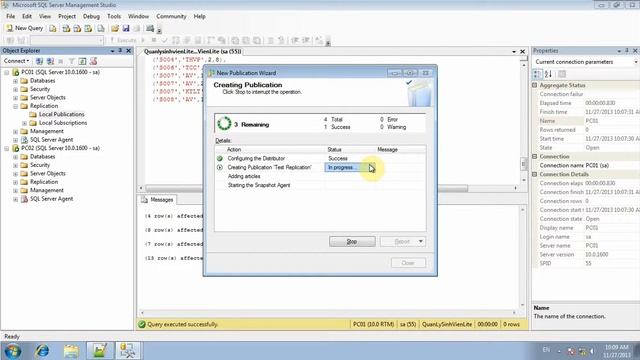Open File Explorer from taskbar
Viewport: 640px width, 360px height.
pos(71,351)
